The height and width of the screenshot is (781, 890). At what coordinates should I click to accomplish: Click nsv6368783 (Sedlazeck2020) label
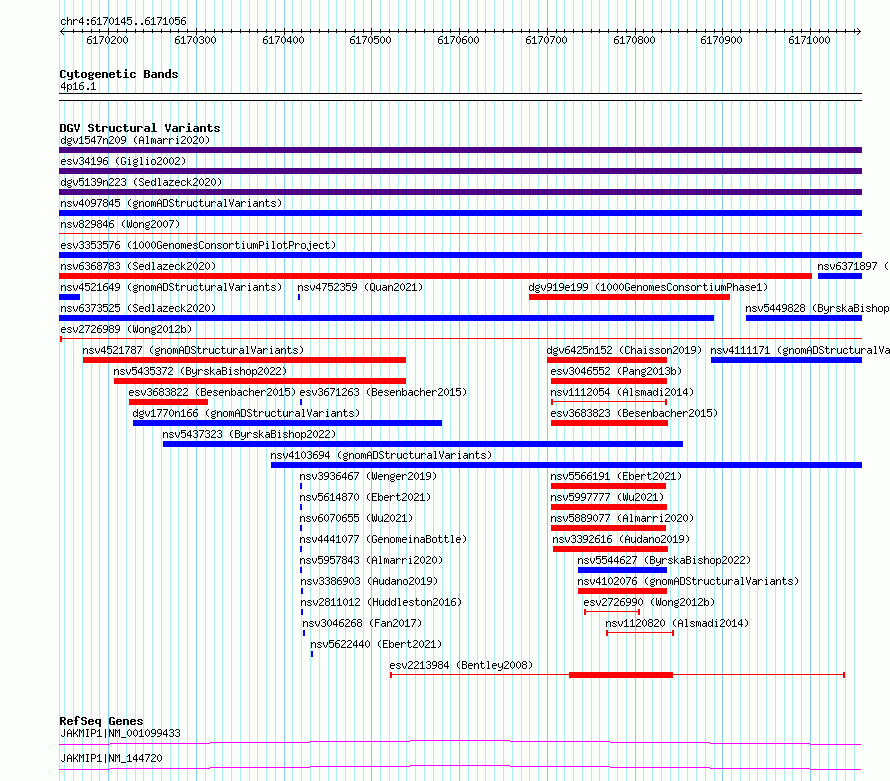[x=138, y=266]
